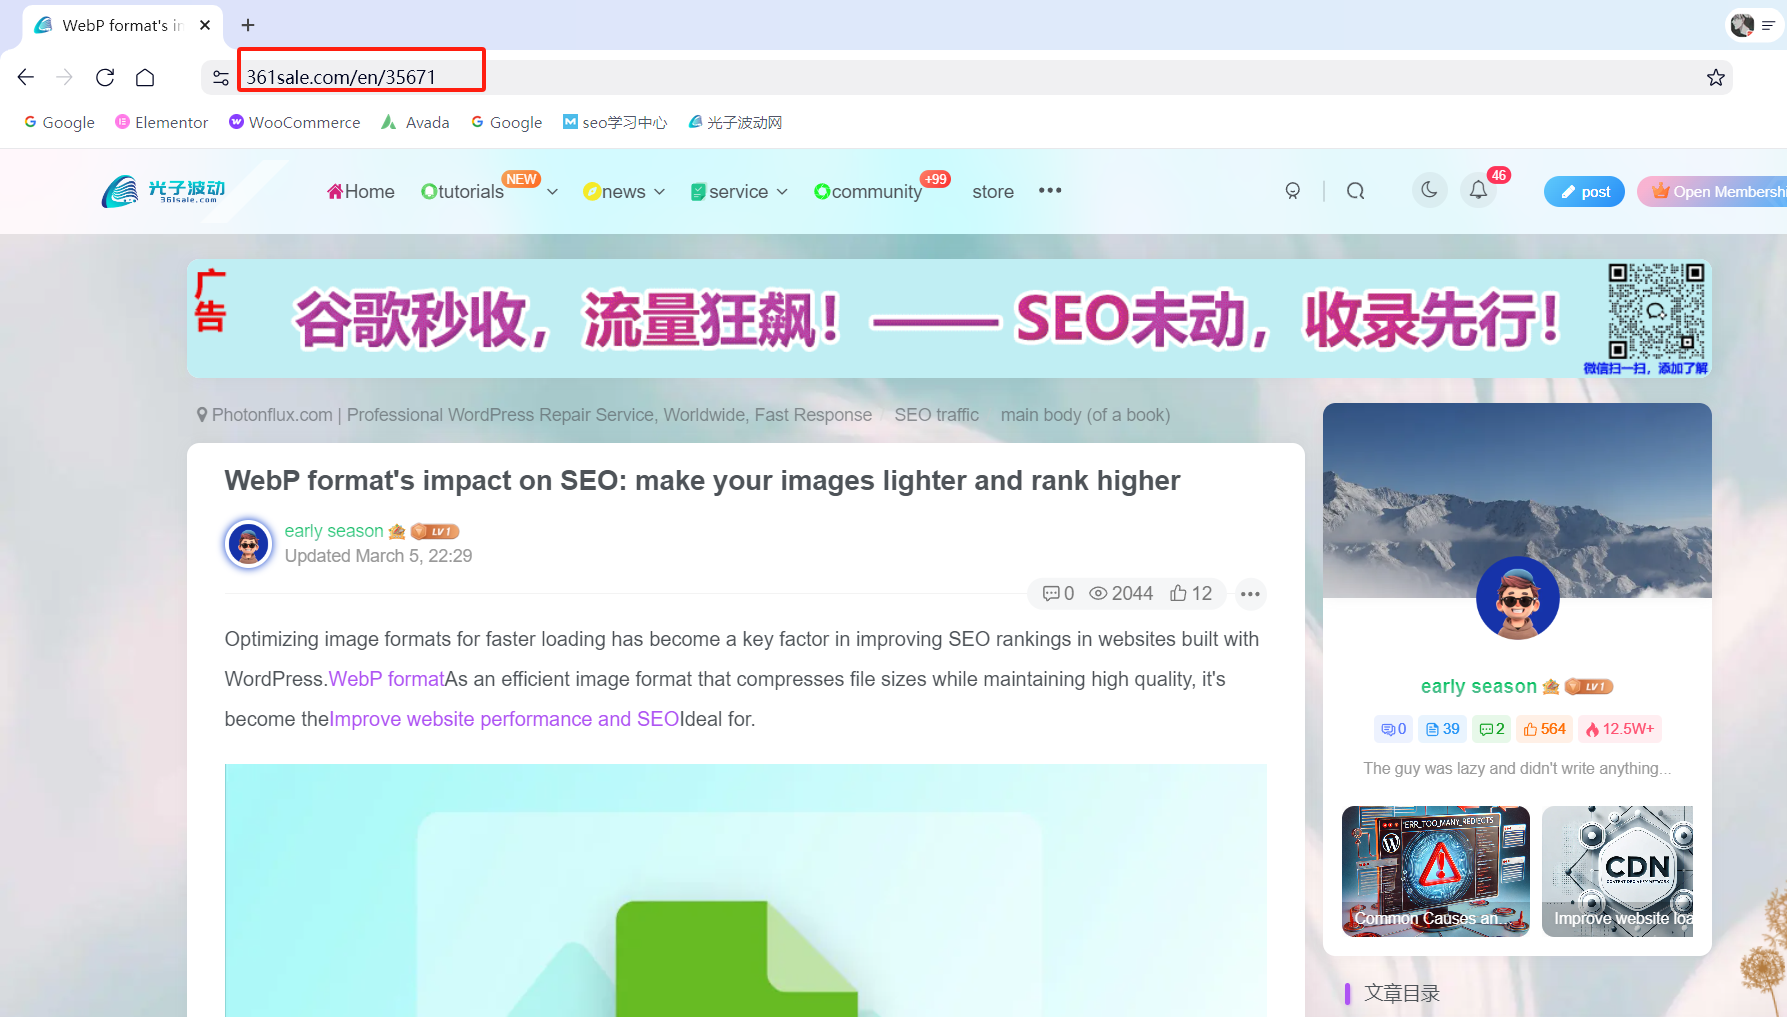Open the article's three-dot more options
Image resolution: width=1787 pixels, height=1017 pixels.
(1250, 594)
